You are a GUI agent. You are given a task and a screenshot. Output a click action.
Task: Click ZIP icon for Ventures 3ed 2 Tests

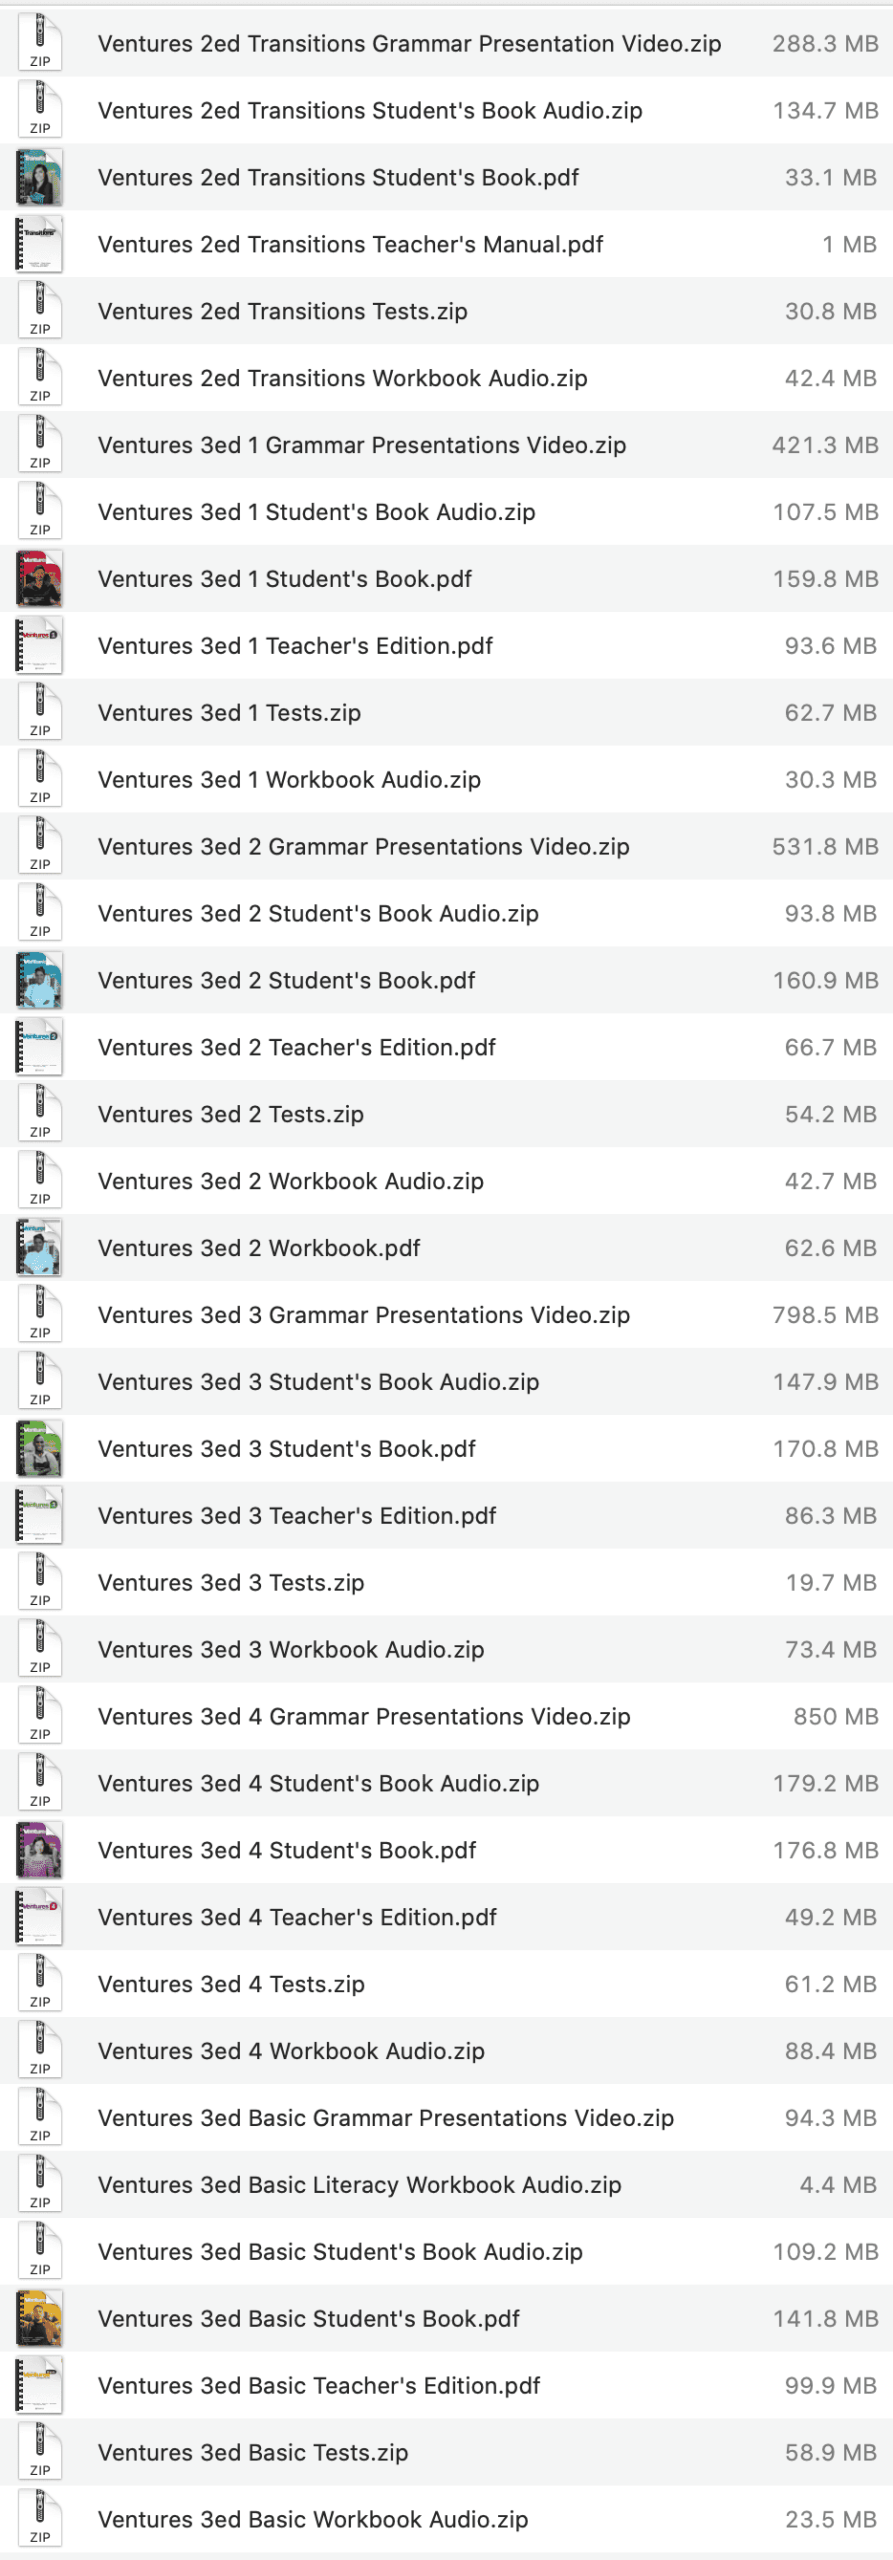(40, 1115)
